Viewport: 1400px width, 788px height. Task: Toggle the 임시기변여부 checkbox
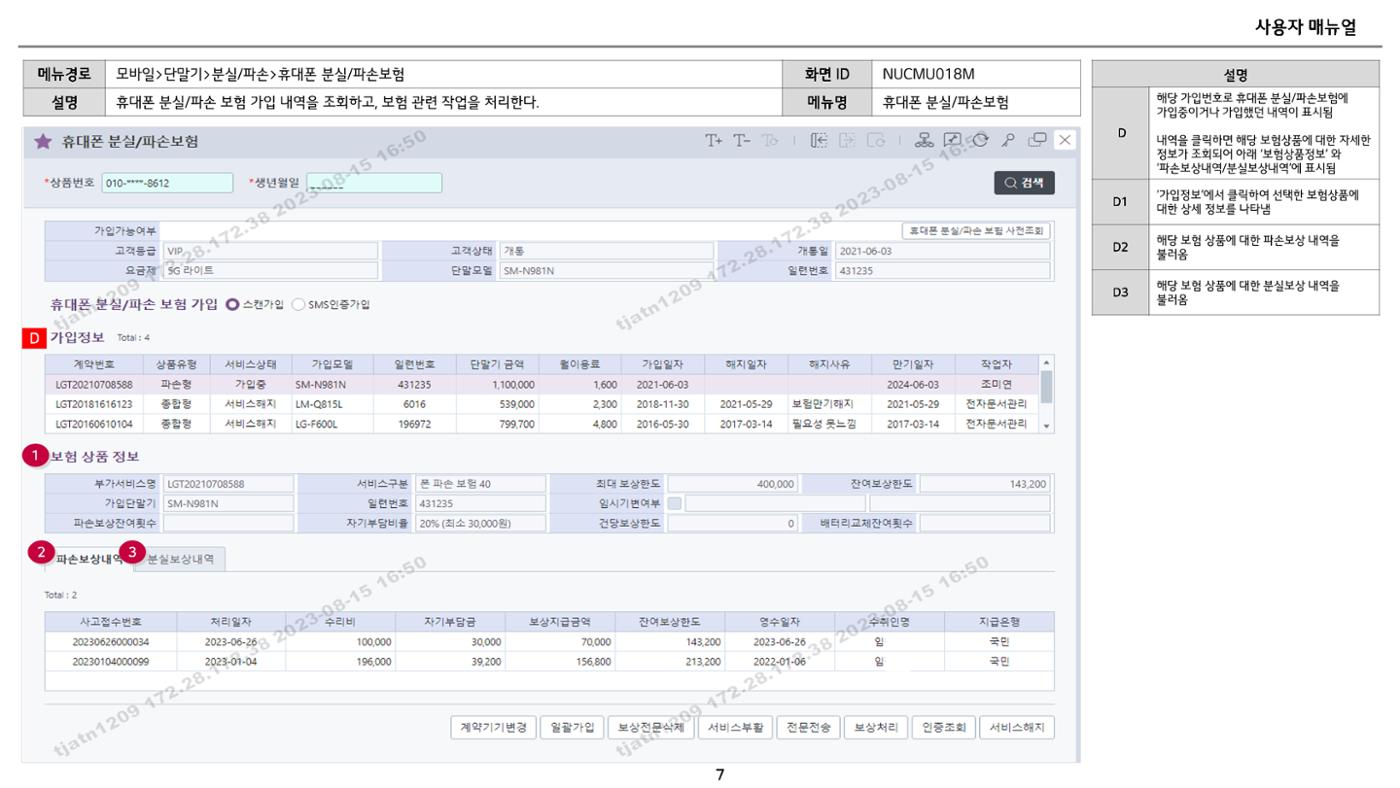pyautogui.click(x=674, y=503)
